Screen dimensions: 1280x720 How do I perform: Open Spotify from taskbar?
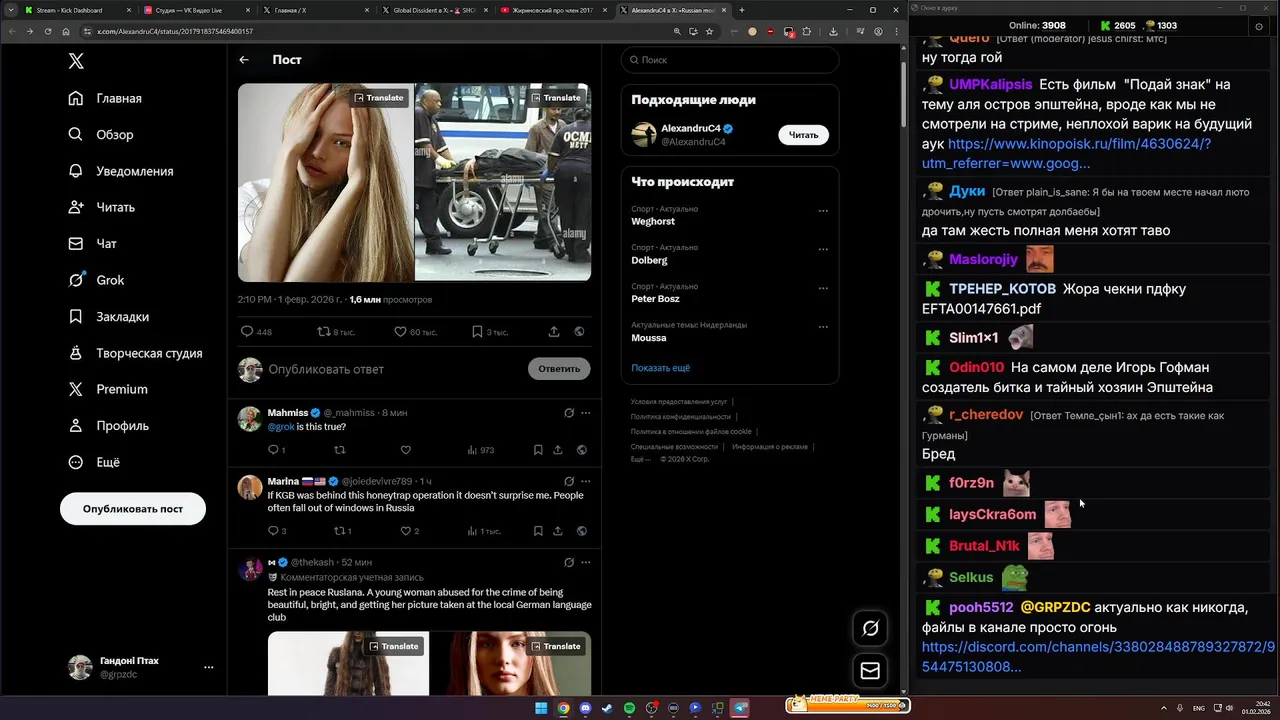pos(629,708)
